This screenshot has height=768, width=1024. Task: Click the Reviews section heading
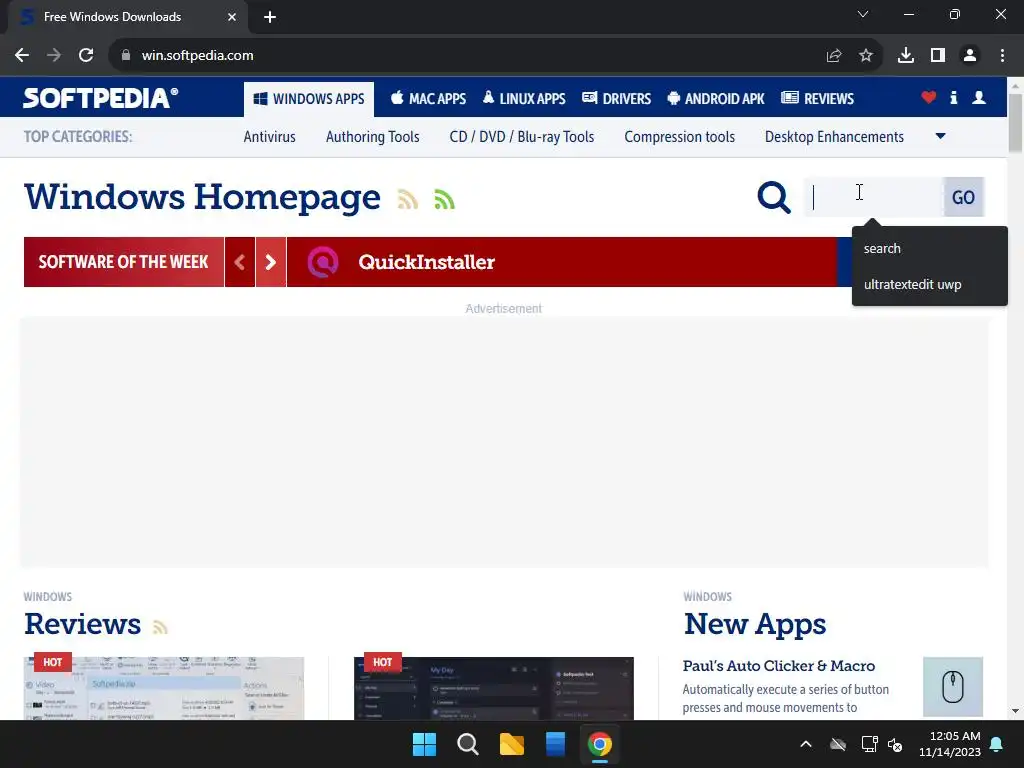82,624
